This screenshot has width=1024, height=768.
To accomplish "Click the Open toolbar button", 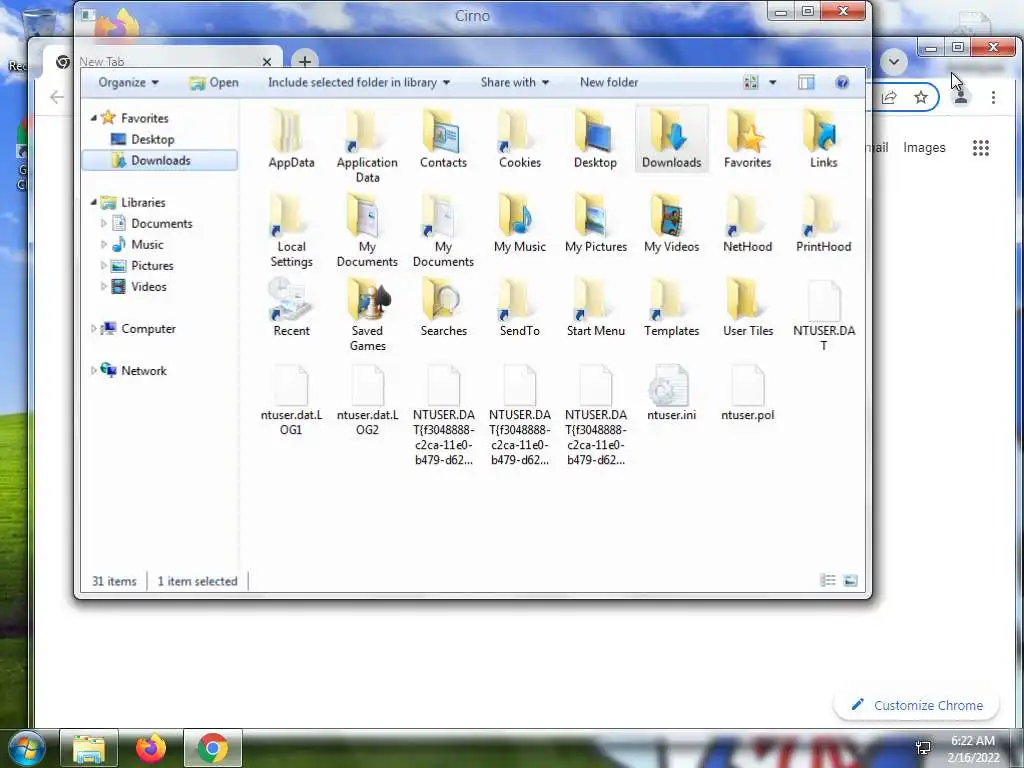I will pos(214,82).
